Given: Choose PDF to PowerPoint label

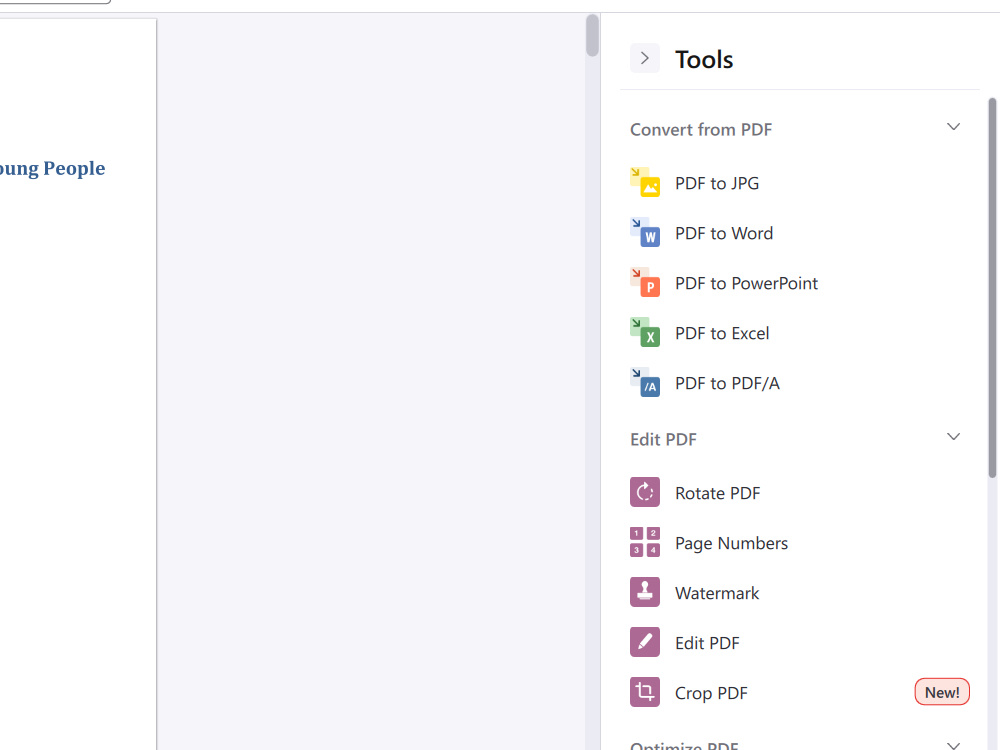Looking at the screenshot, I should [x=746, y=283].
